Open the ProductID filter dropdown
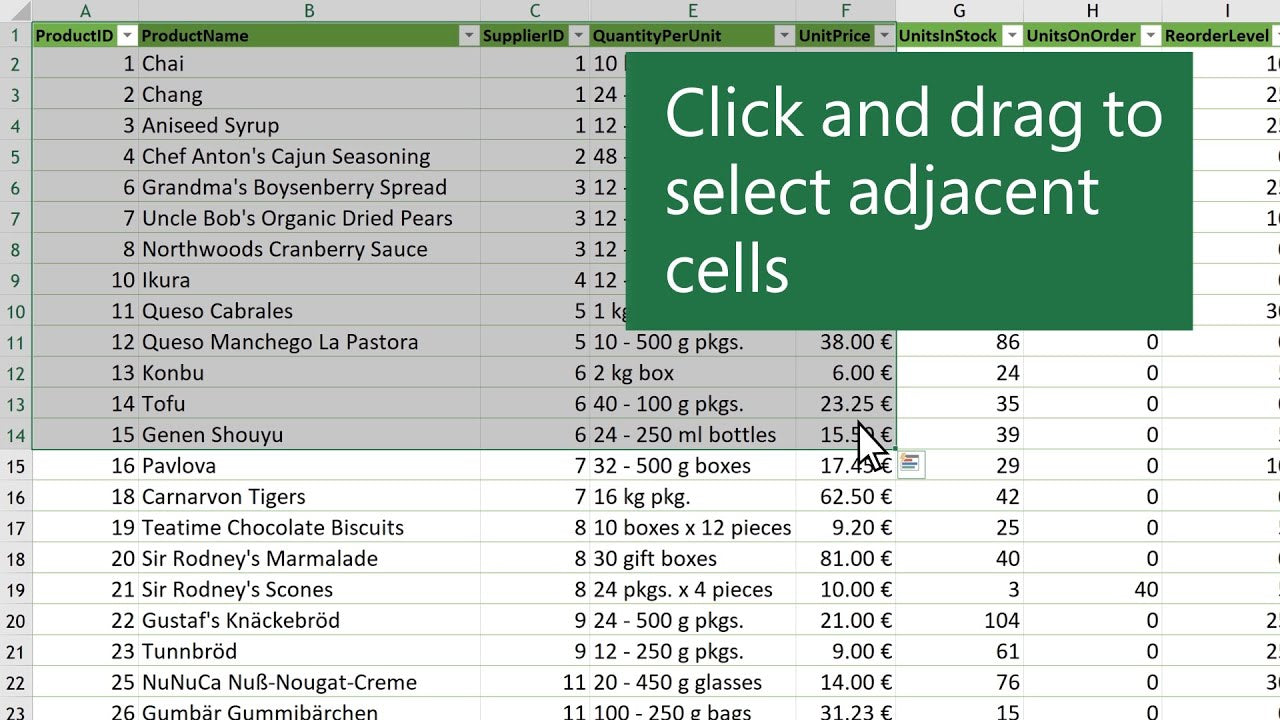 pyautogui.click(x=127, y=36)
